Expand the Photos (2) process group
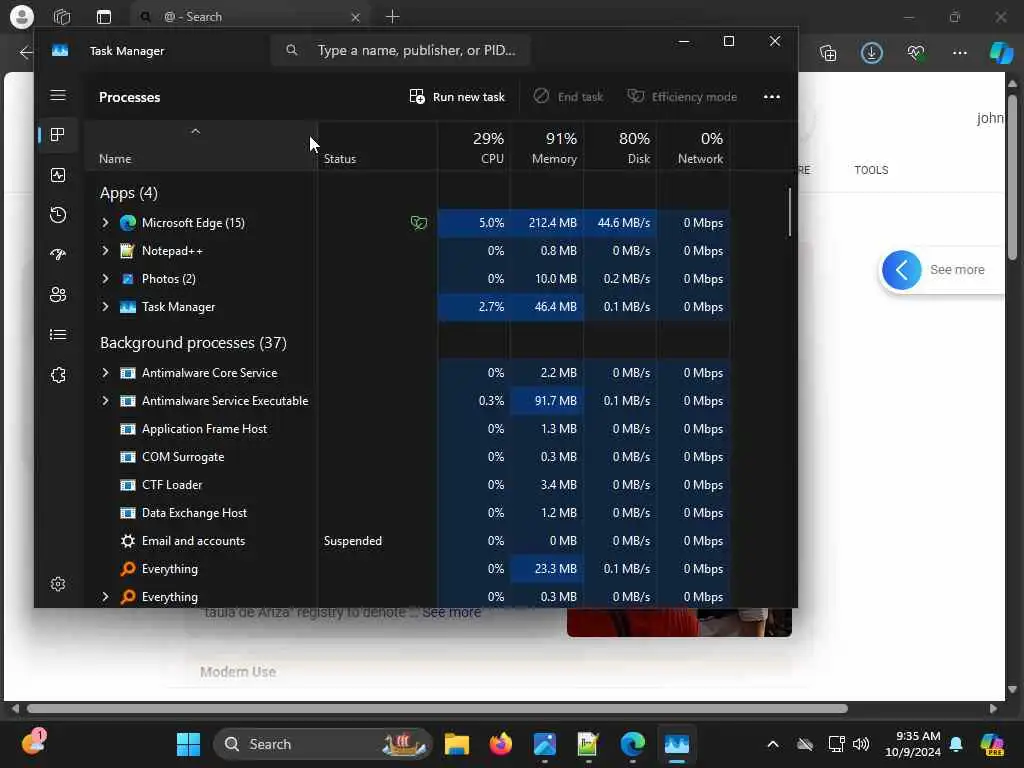1024x768 pixels. (105, 279)
